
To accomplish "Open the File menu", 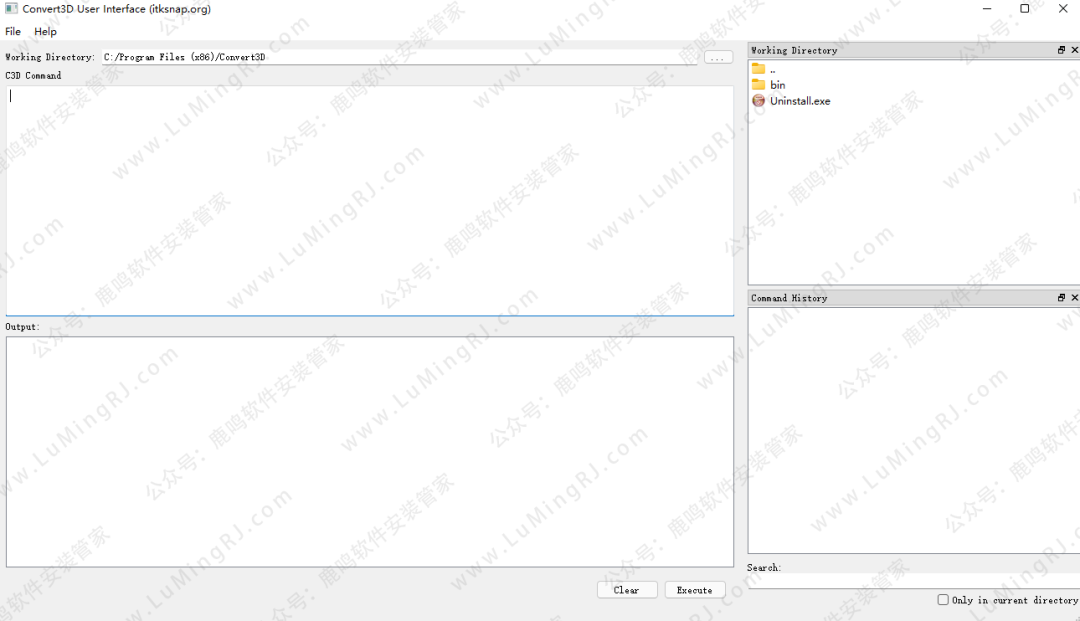I will [x=13, y=32].
